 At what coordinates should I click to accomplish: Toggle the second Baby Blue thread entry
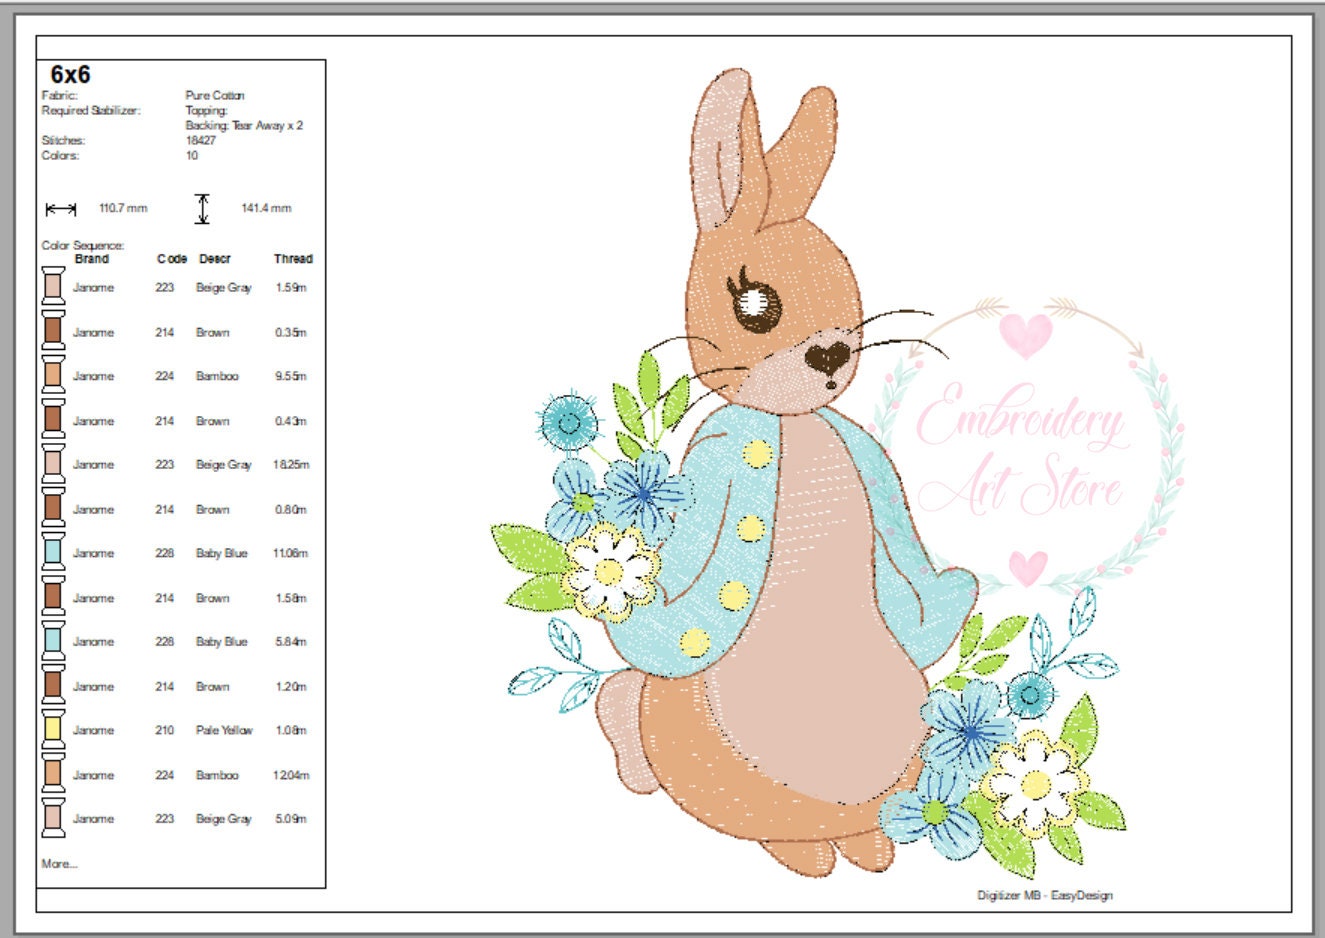(55, 641)
